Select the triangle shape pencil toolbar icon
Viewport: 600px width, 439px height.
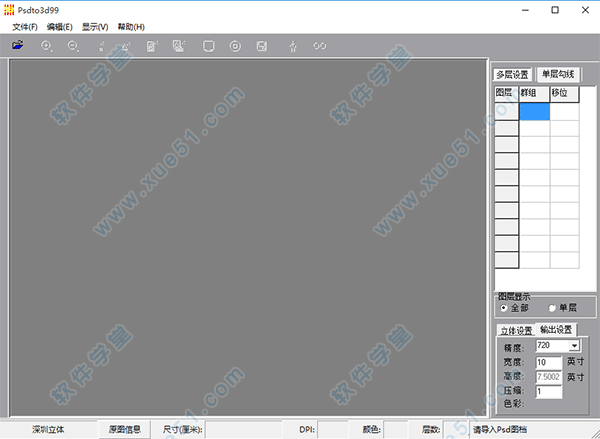coord(125,46)
